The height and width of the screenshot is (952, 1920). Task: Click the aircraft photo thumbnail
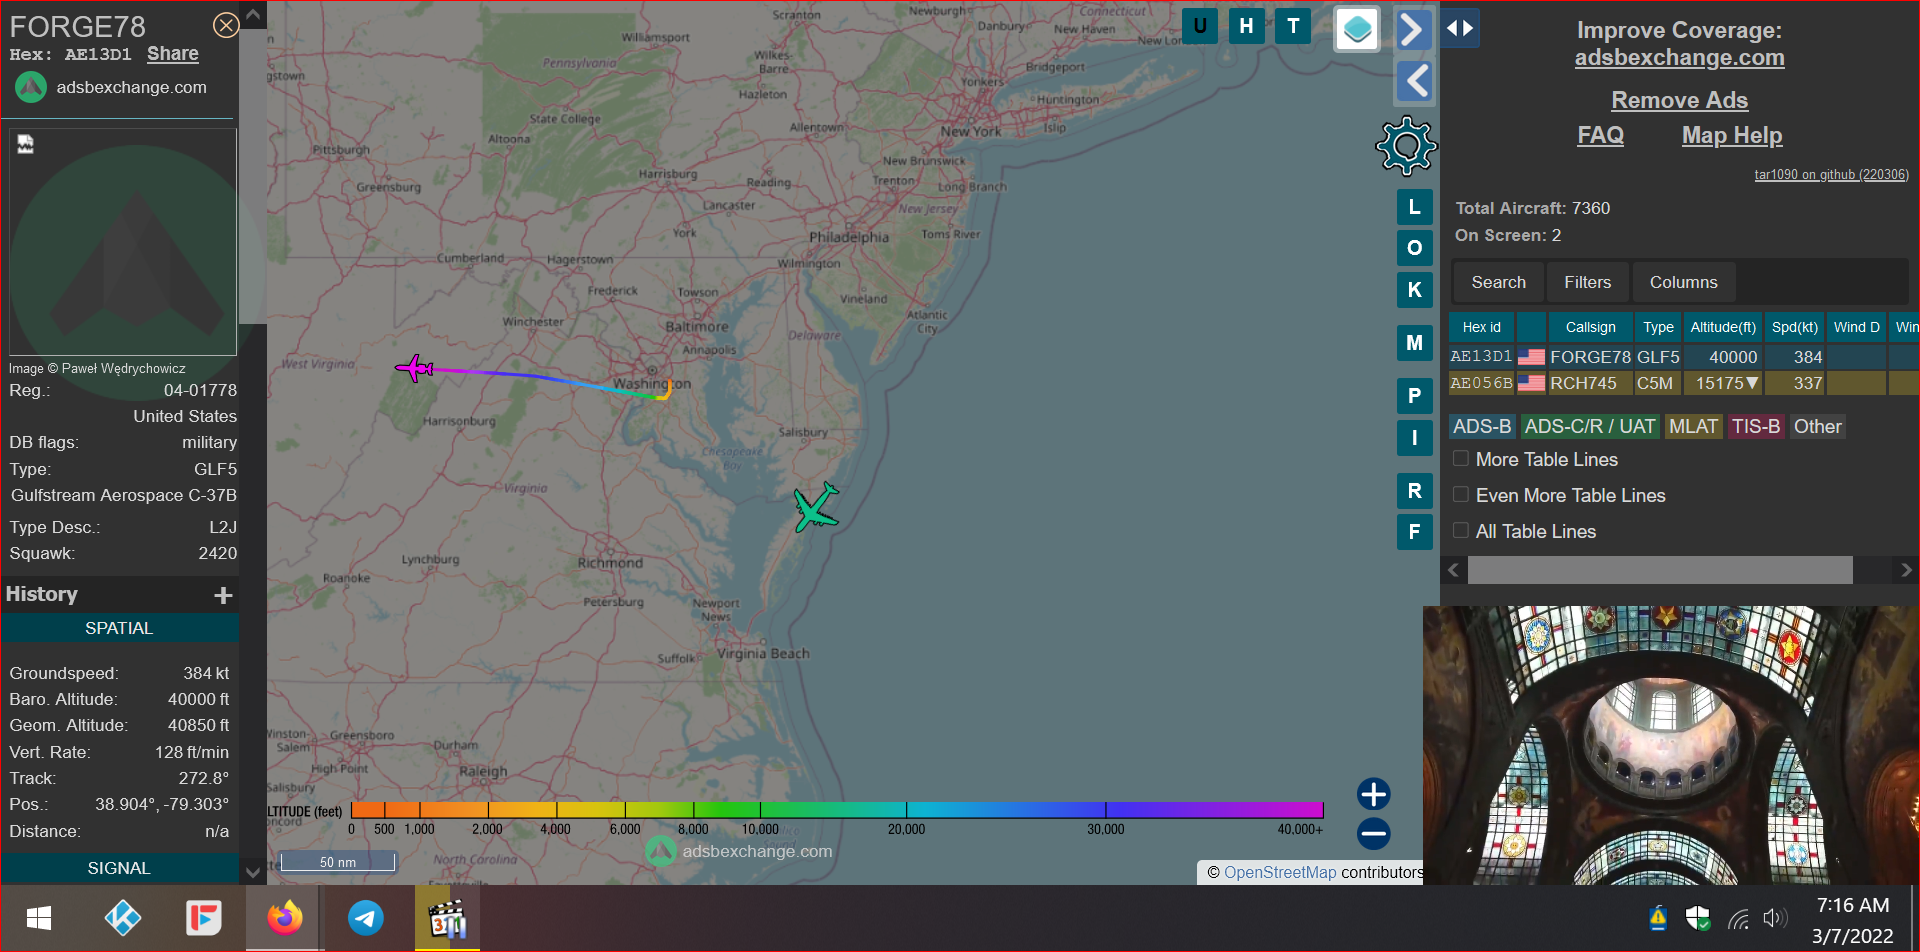(123, 242)
